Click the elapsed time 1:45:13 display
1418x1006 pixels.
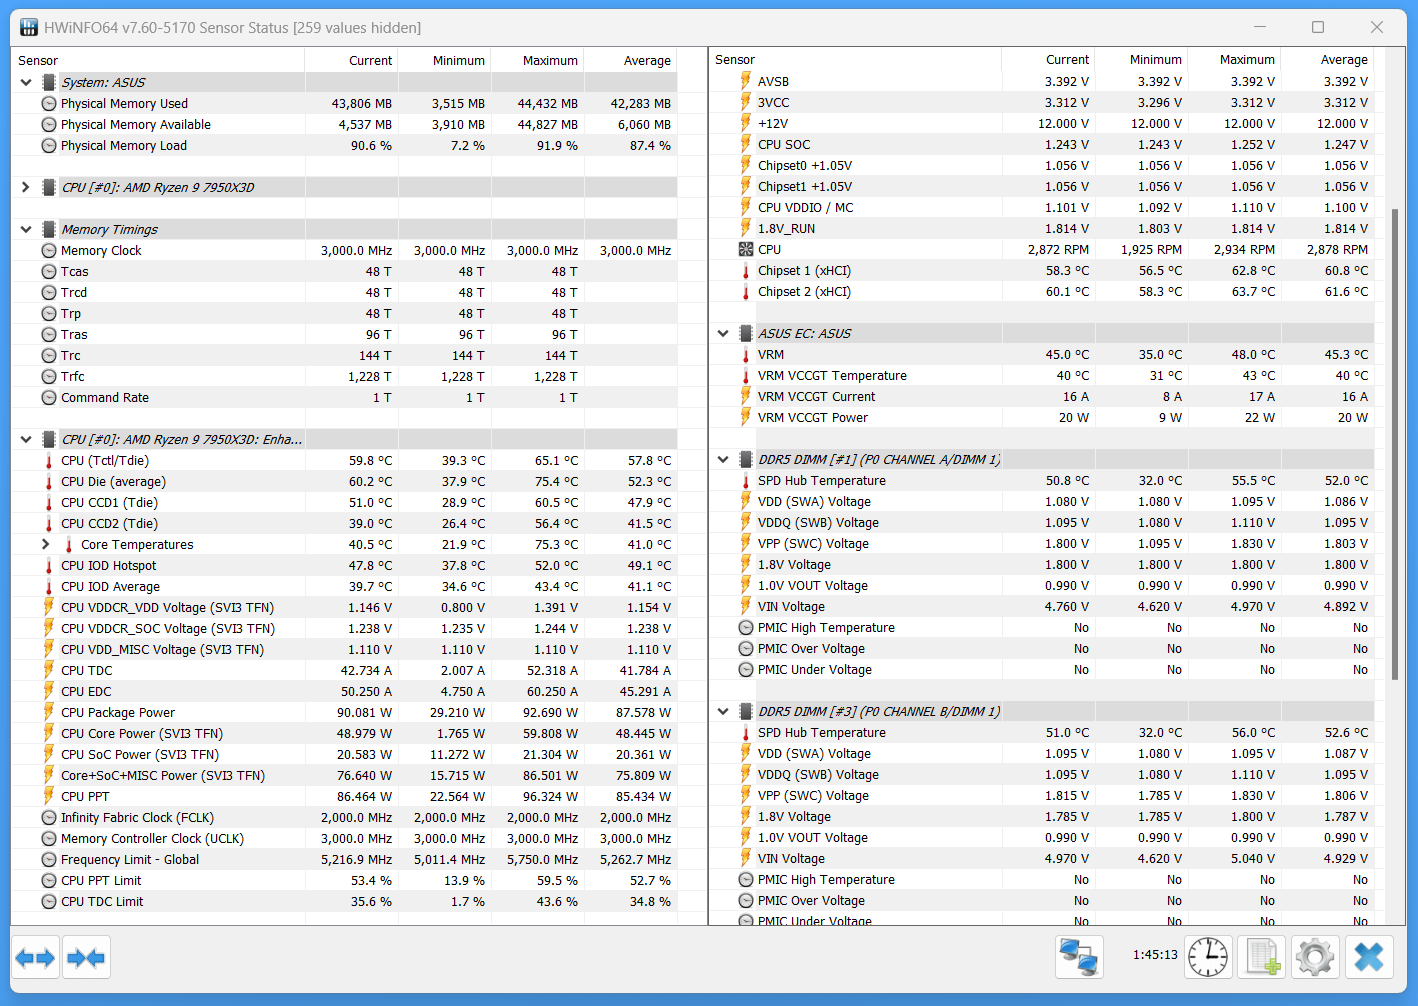[1155, 955]
